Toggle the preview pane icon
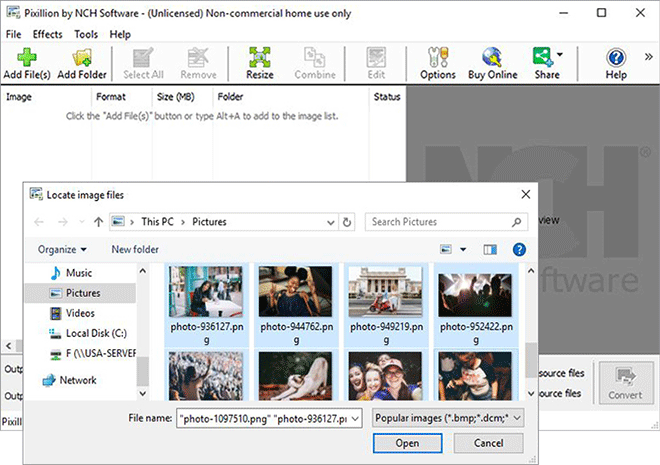The width and height of the screenshot is (660, 465). (x=490, y=249)
